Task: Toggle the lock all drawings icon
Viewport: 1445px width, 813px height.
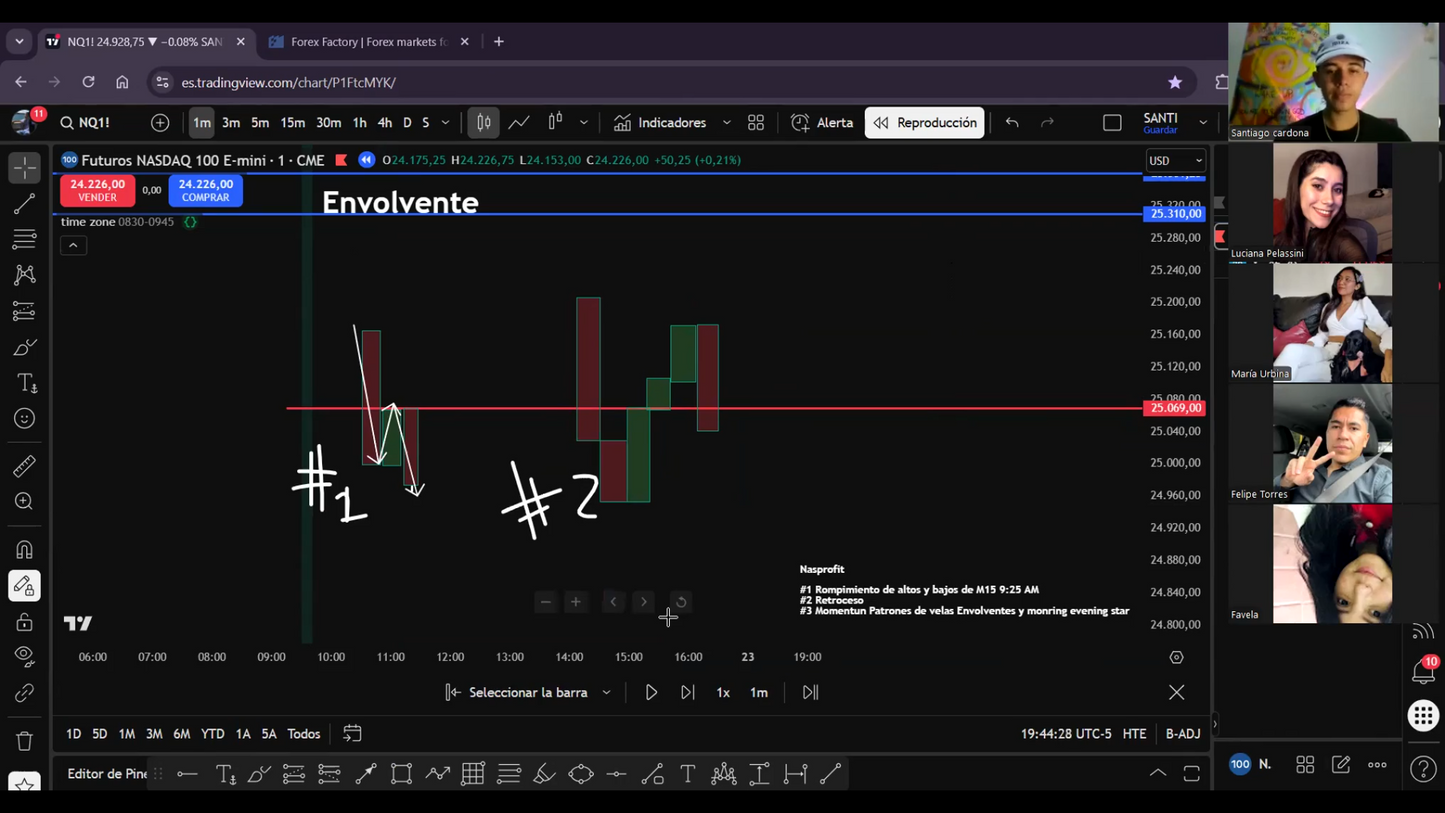Action: 24,621
